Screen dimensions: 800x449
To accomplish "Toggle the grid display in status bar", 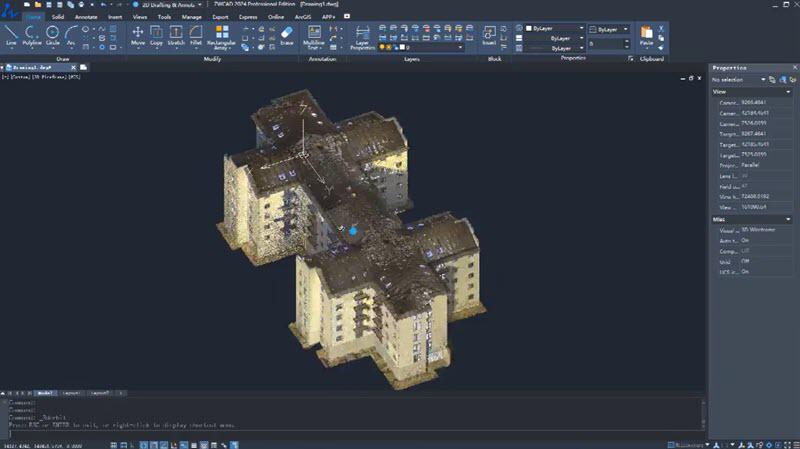I will pos(114,445).
